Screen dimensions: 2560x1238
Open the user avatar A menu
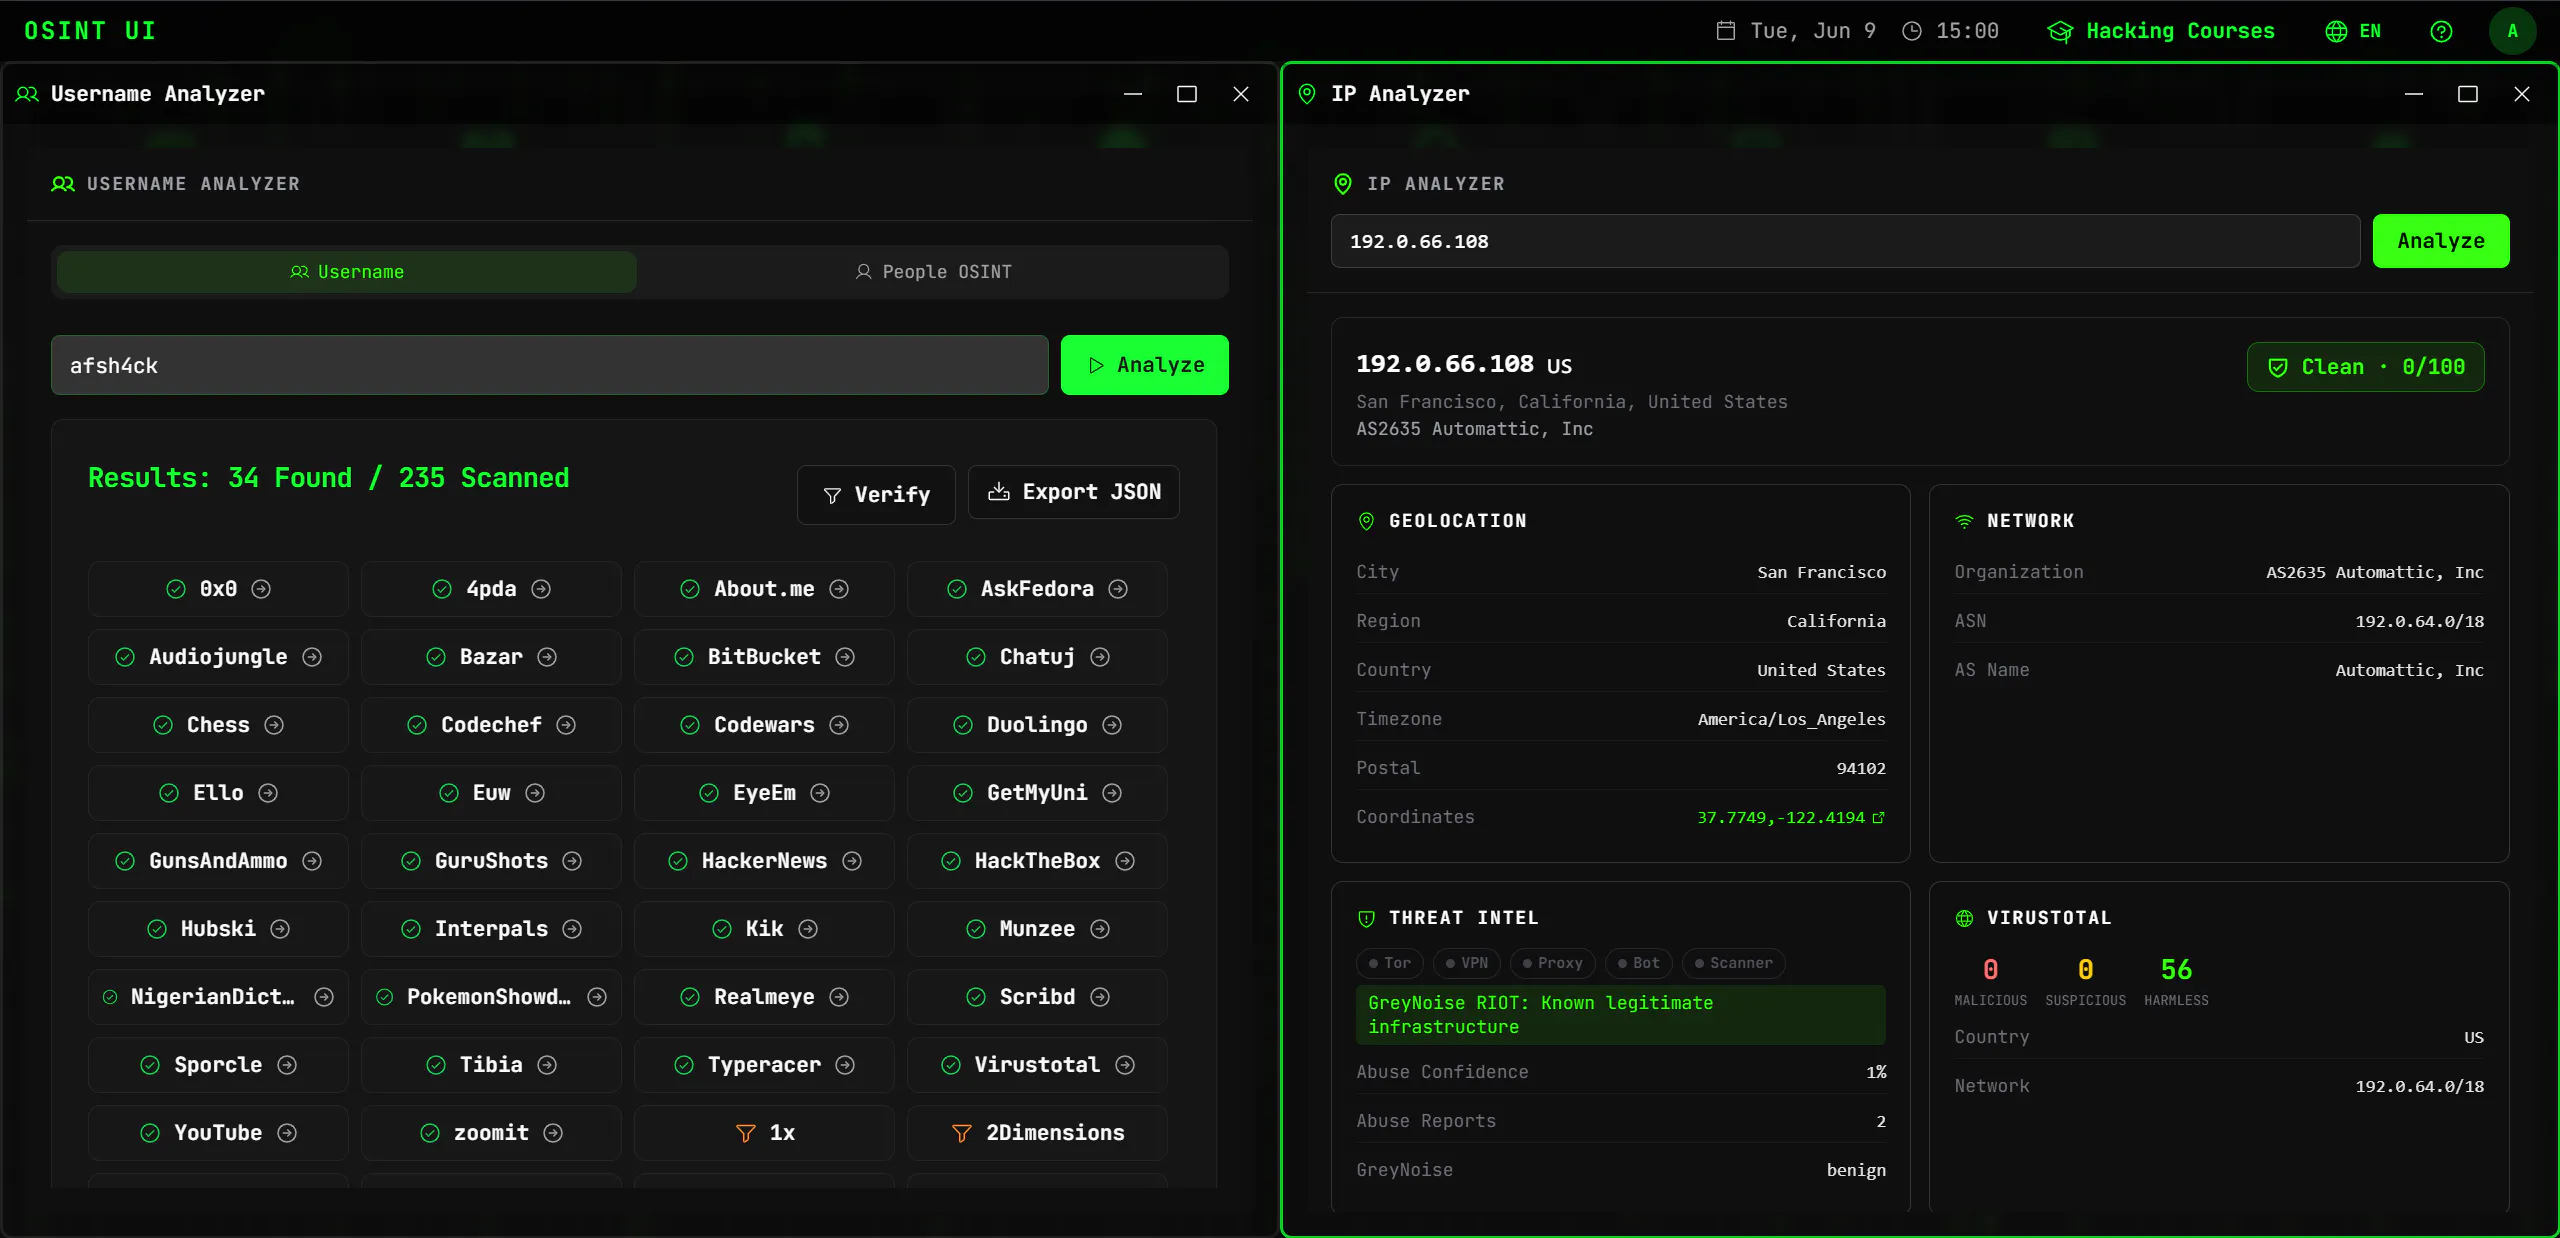click(x=2512, y=31)
